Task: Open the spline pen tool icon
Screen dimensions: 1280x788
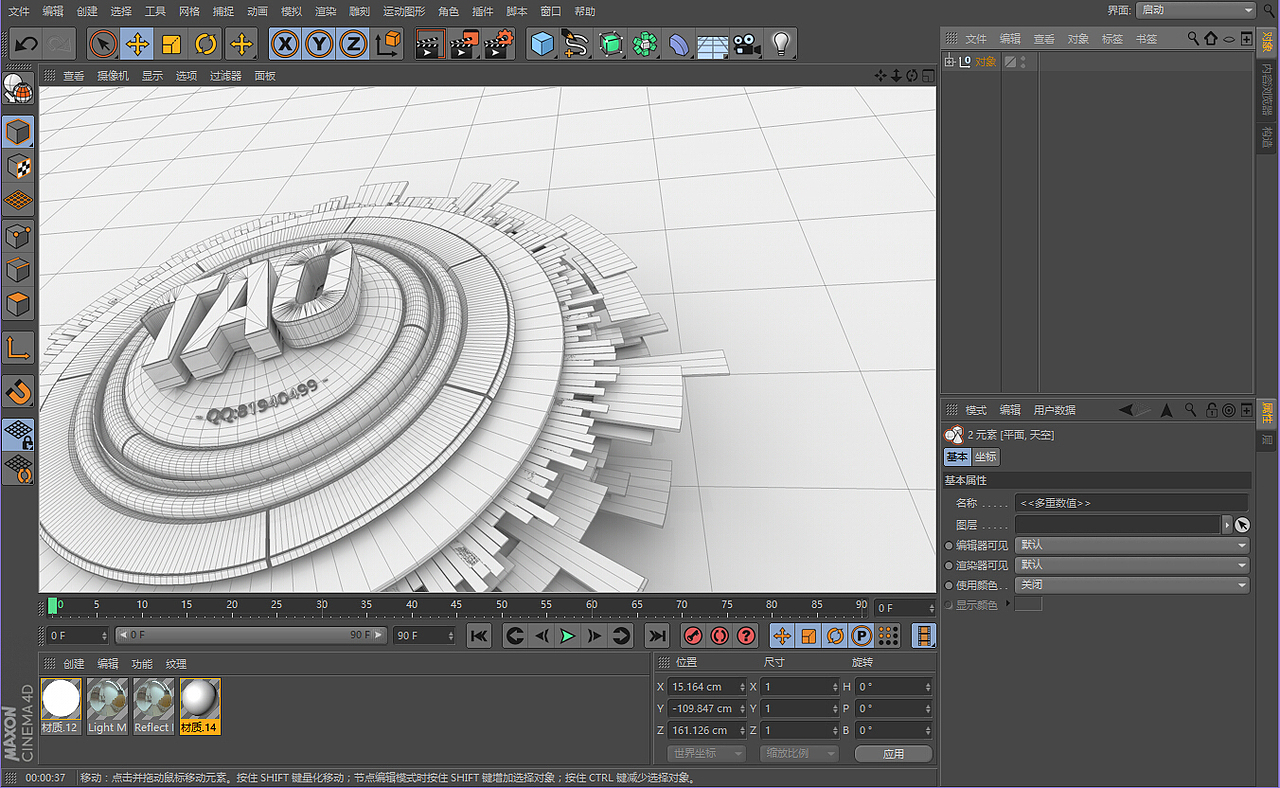Action: (x=575, y=44)
